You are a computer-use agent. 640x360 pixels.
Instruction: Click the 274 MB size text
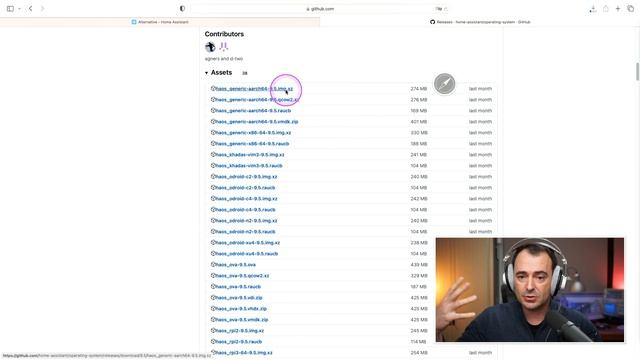(x=419, y=89)
